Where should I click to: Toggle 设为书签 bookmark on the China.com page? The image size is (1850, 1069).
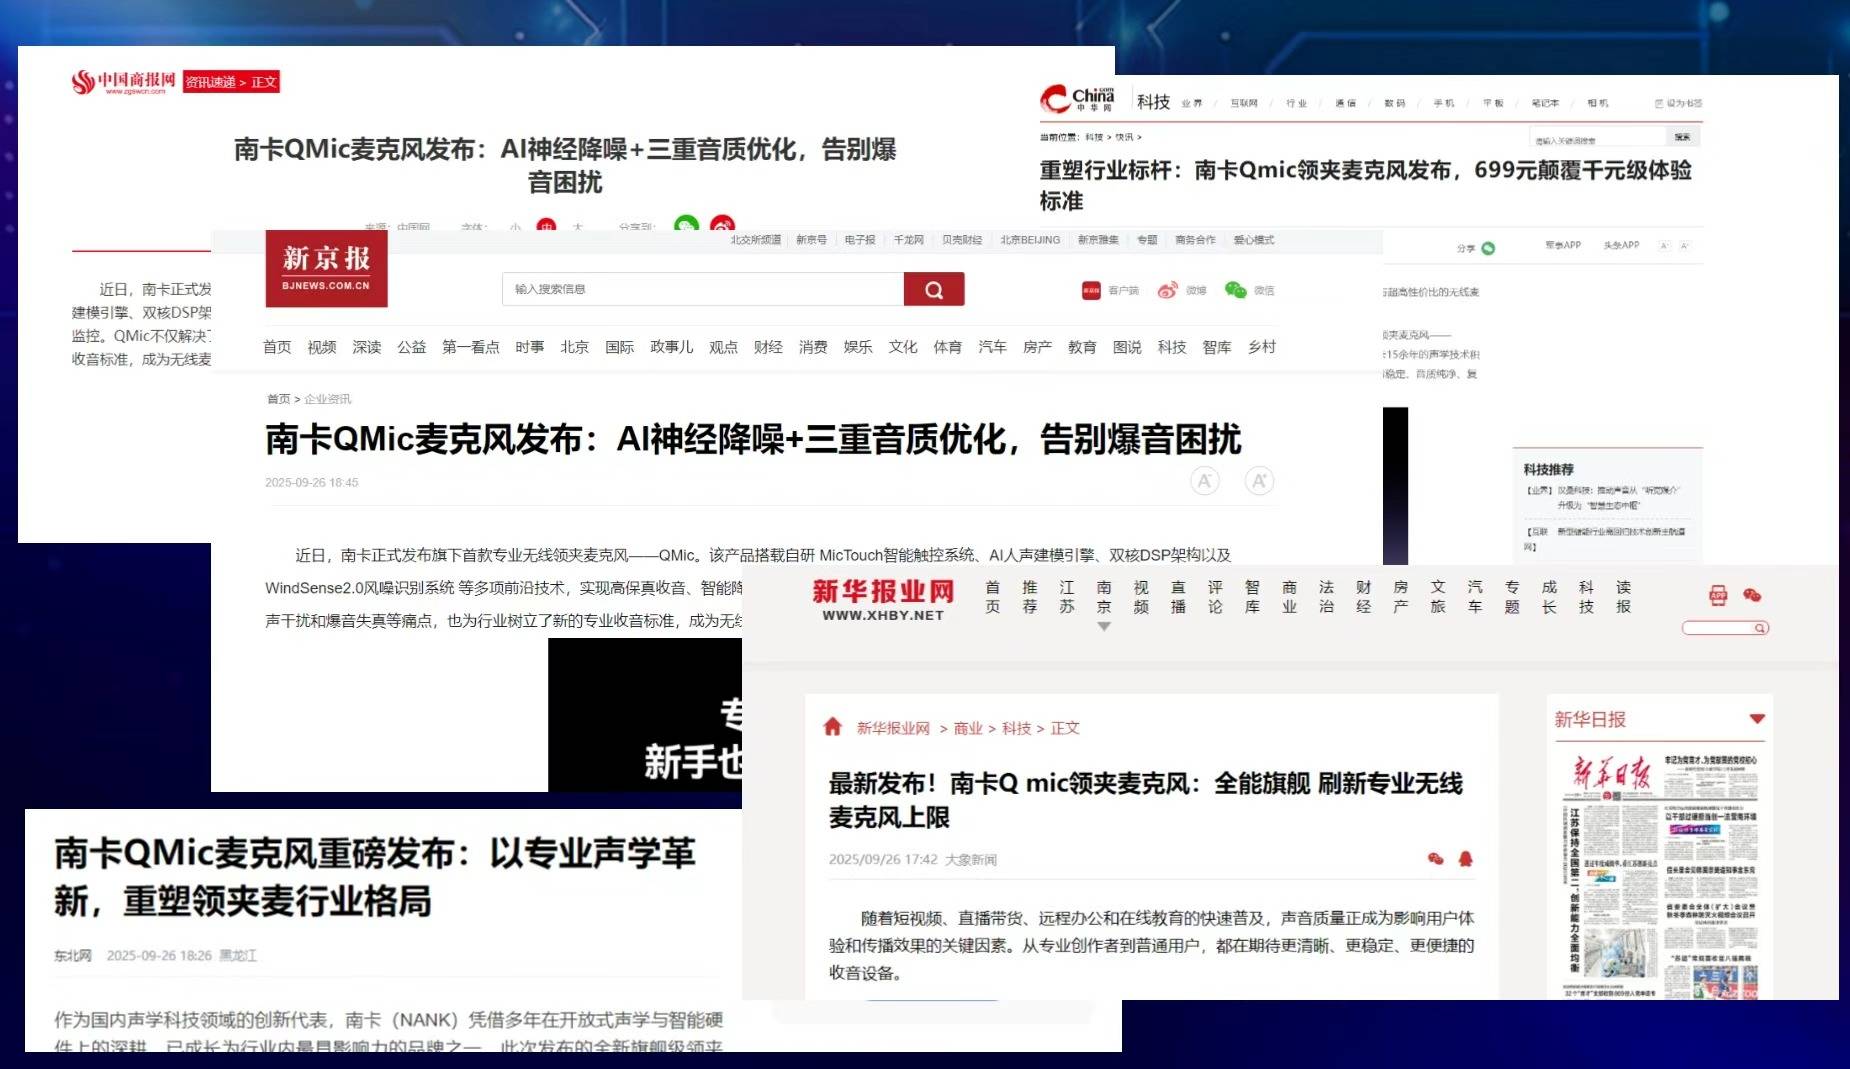[x=1676, y=102]
